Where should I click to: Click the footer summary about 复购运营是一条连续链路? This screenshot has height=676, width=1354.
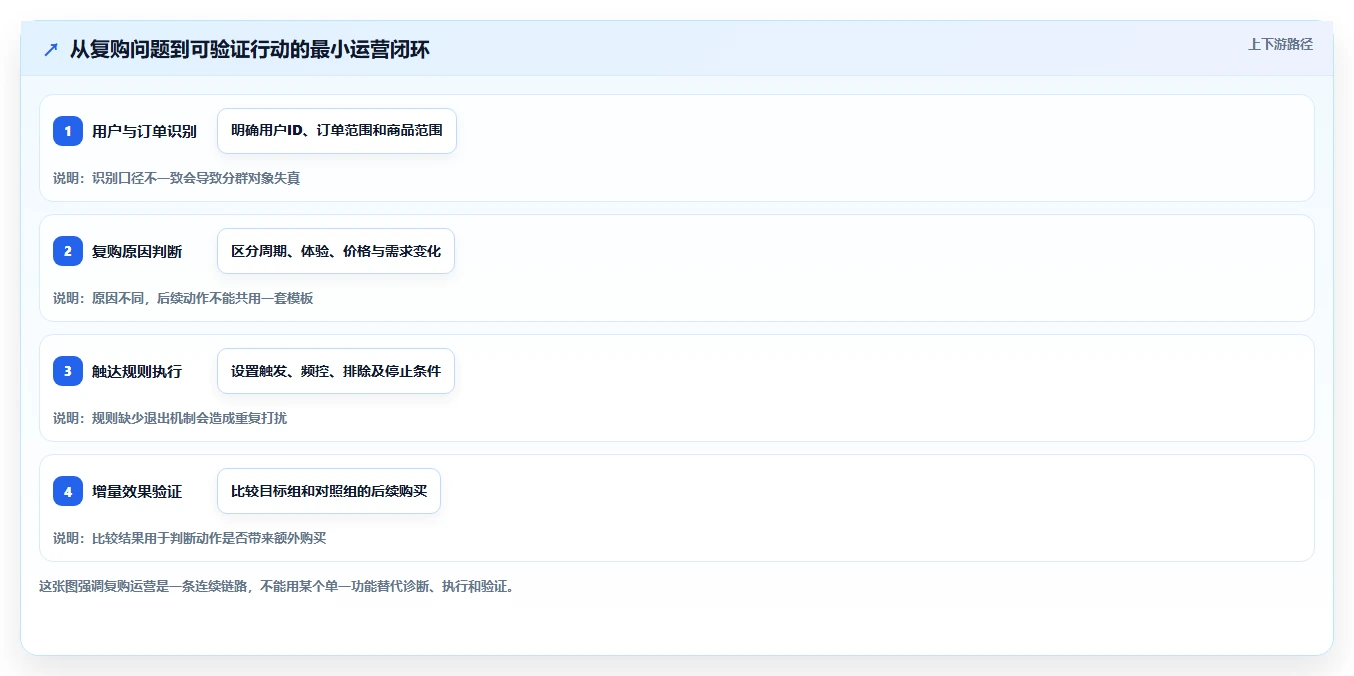(276, 586)
